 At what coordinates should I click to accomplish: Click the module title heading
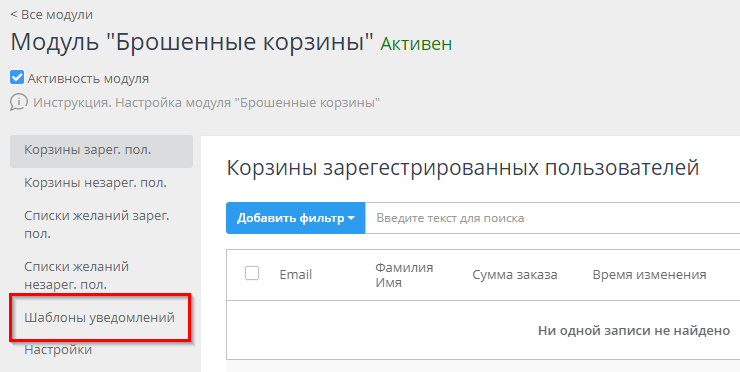192,42
